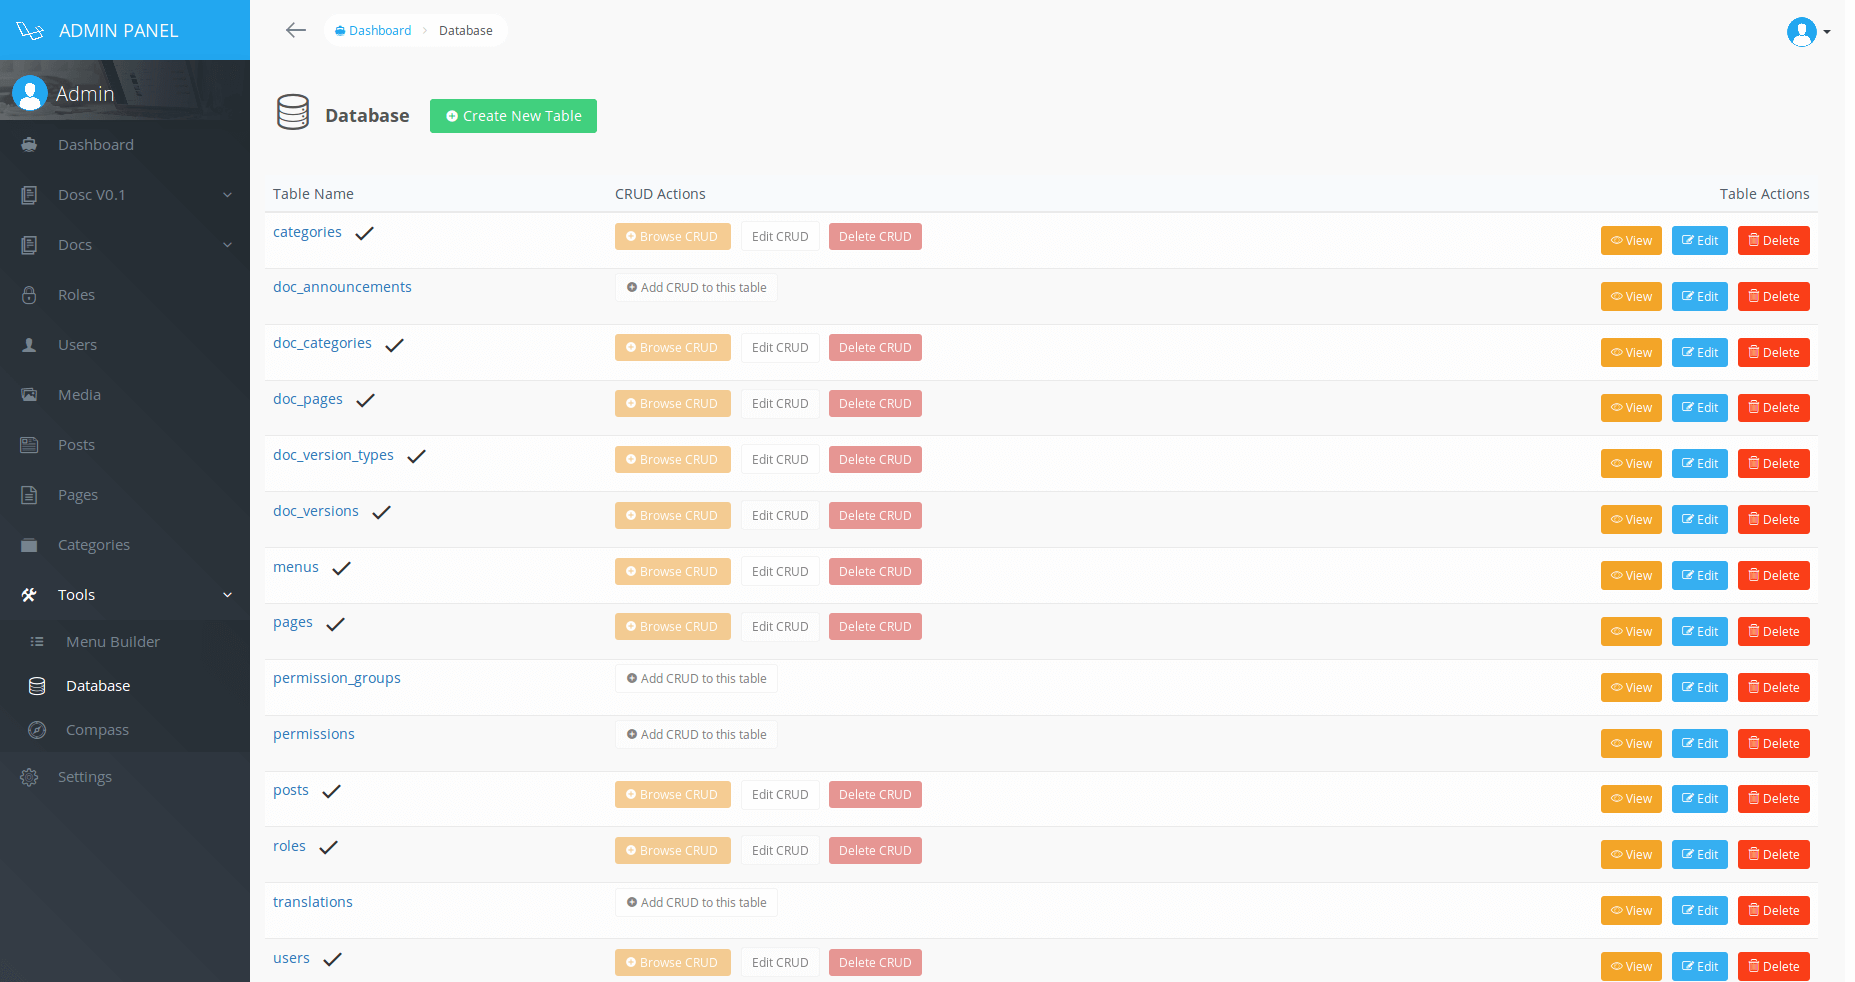Click the Database breadcrumb text
The height and width of the screenshot is (982, 1855).
tap(466, 31)
